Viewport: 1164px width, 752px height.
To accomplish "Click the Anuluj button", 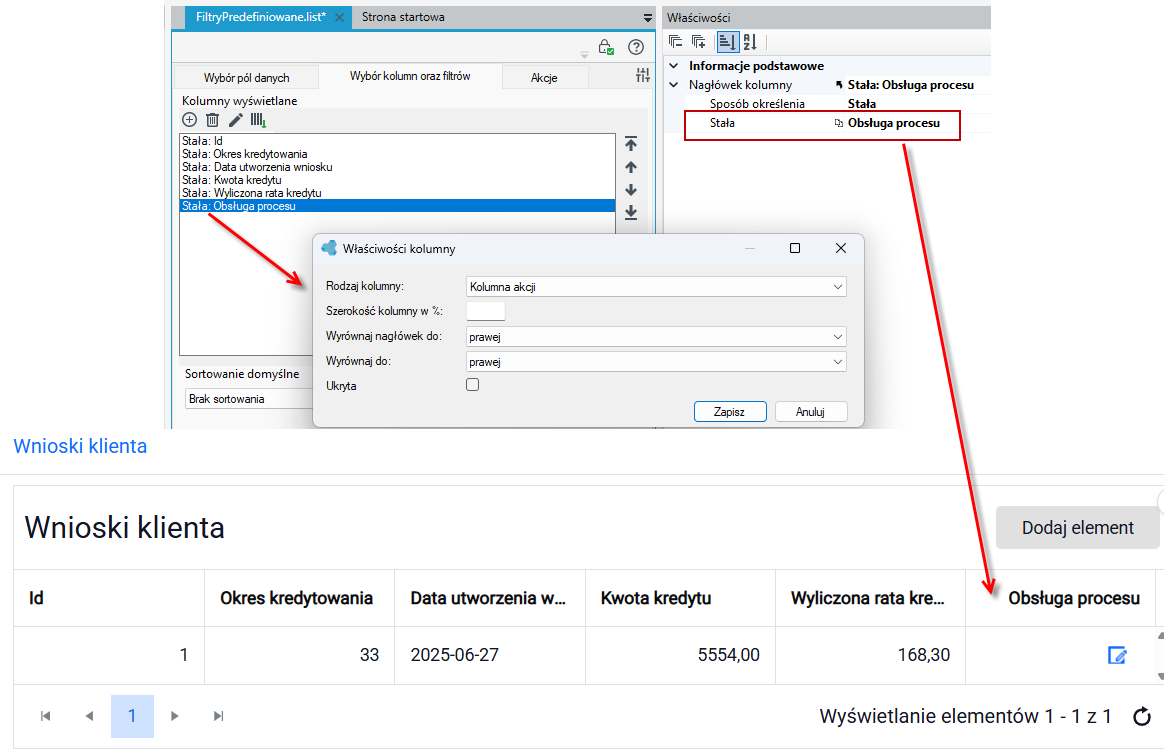I will [x=811, y=411].
